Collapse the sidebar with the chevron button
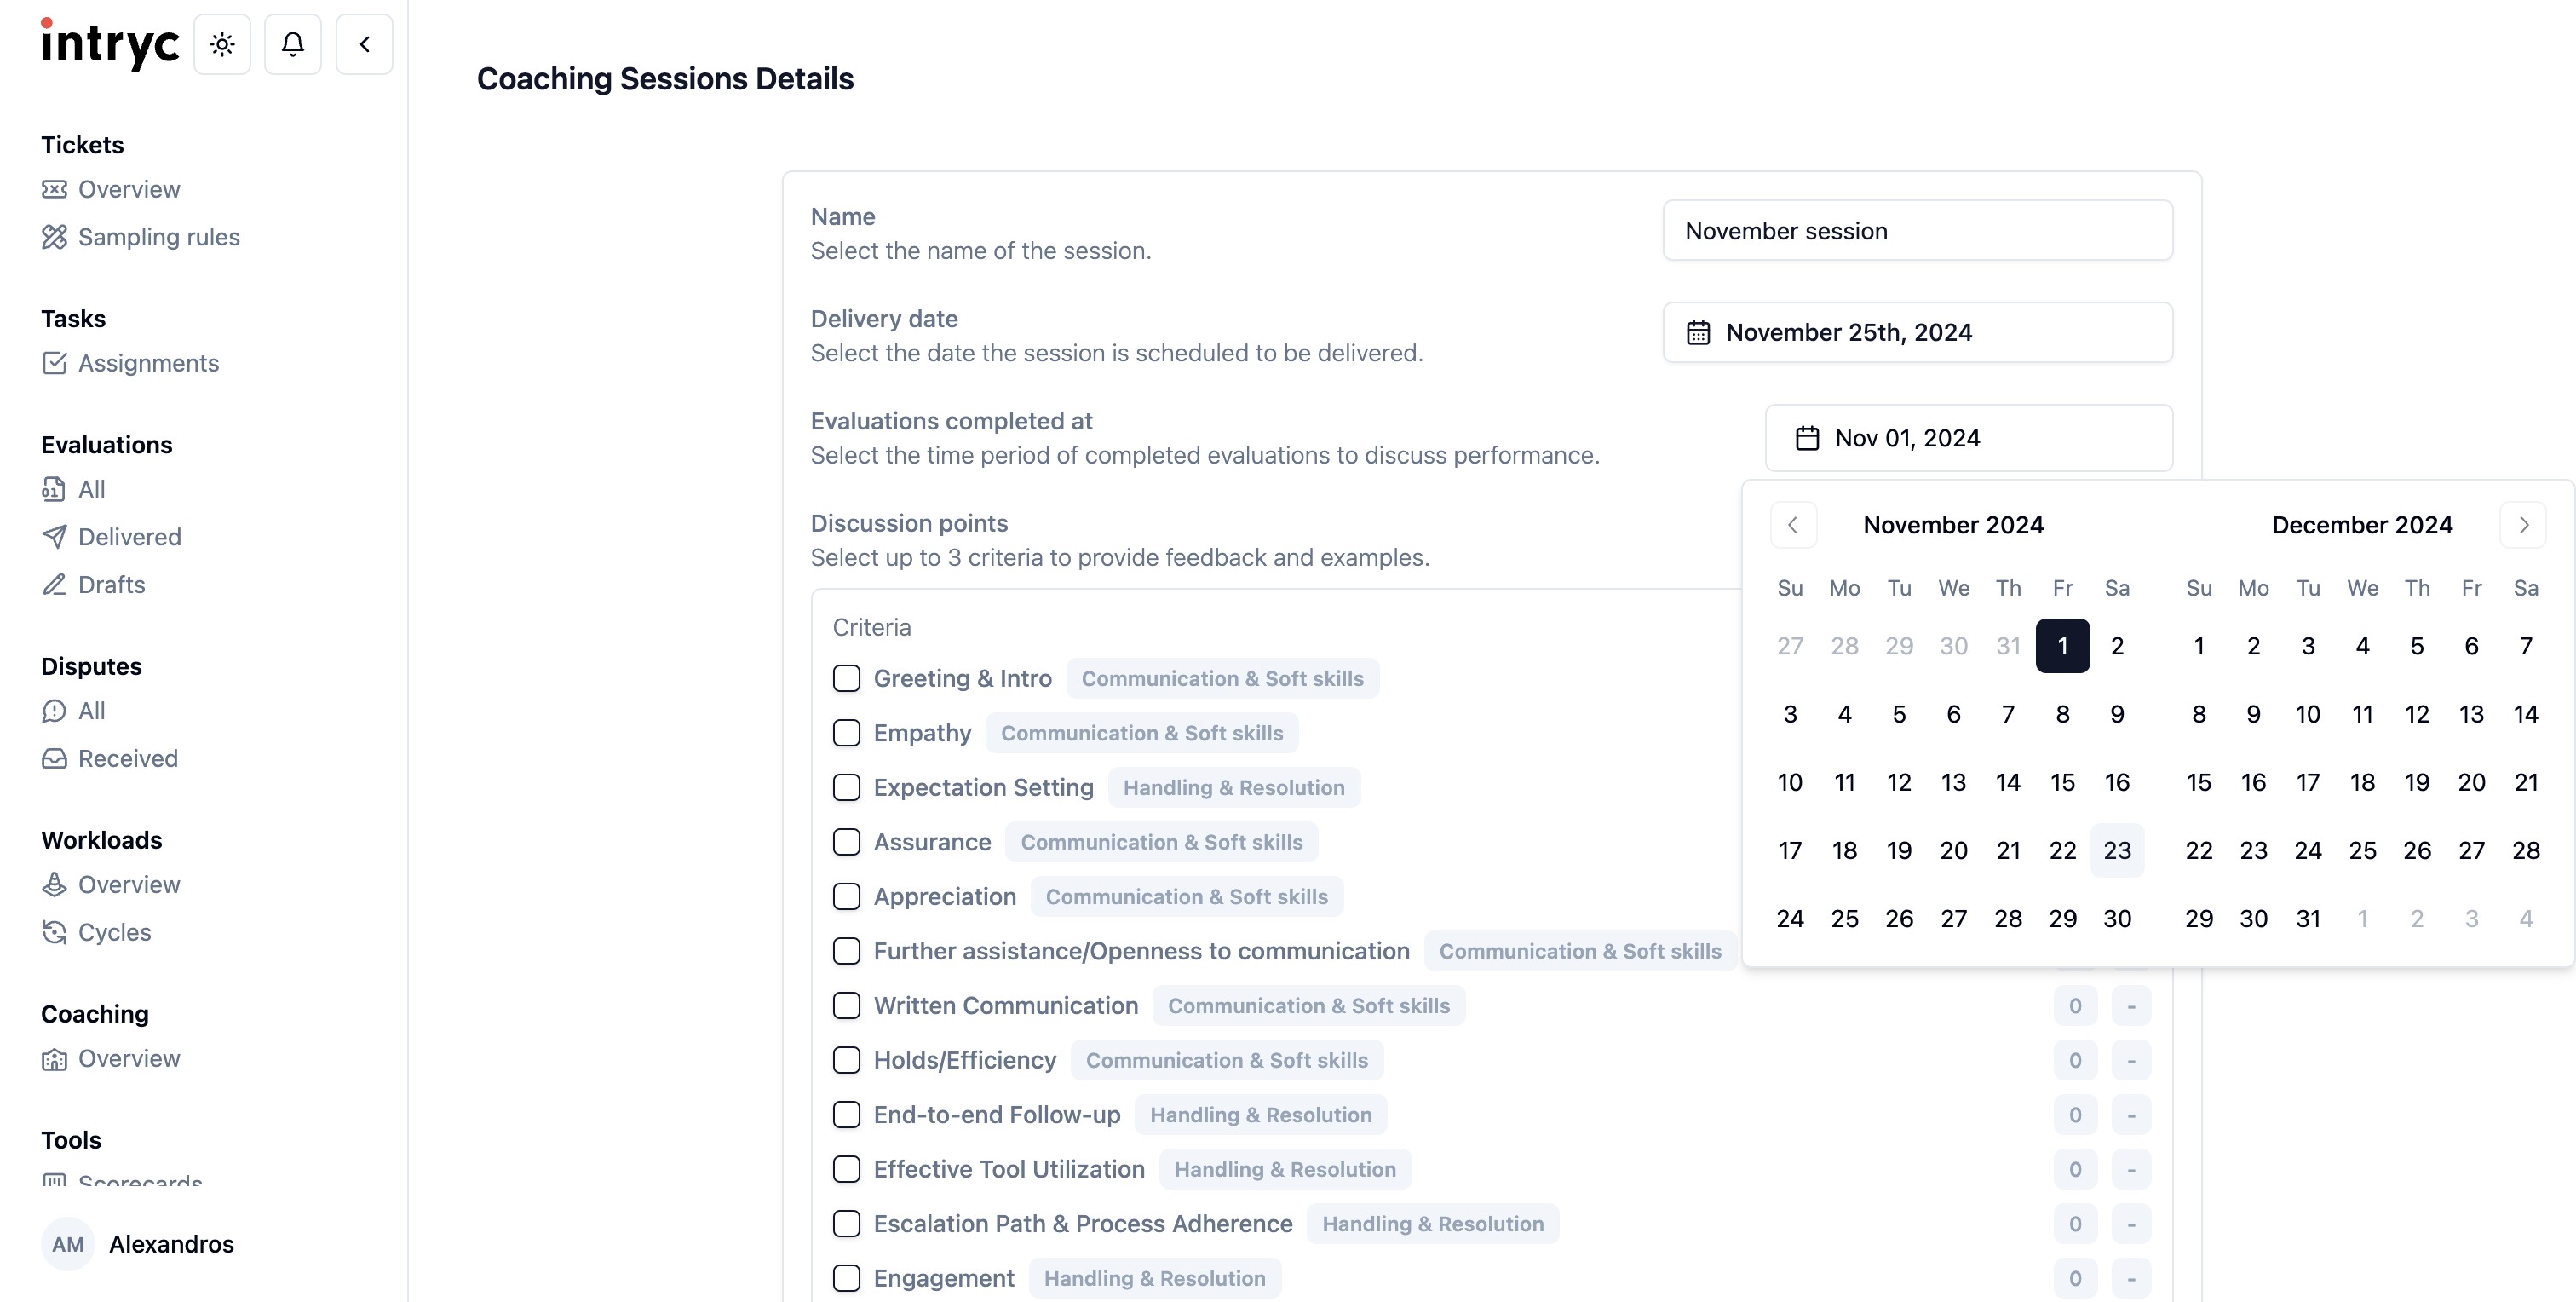2576x1302 pixels. tap(364, 44)
